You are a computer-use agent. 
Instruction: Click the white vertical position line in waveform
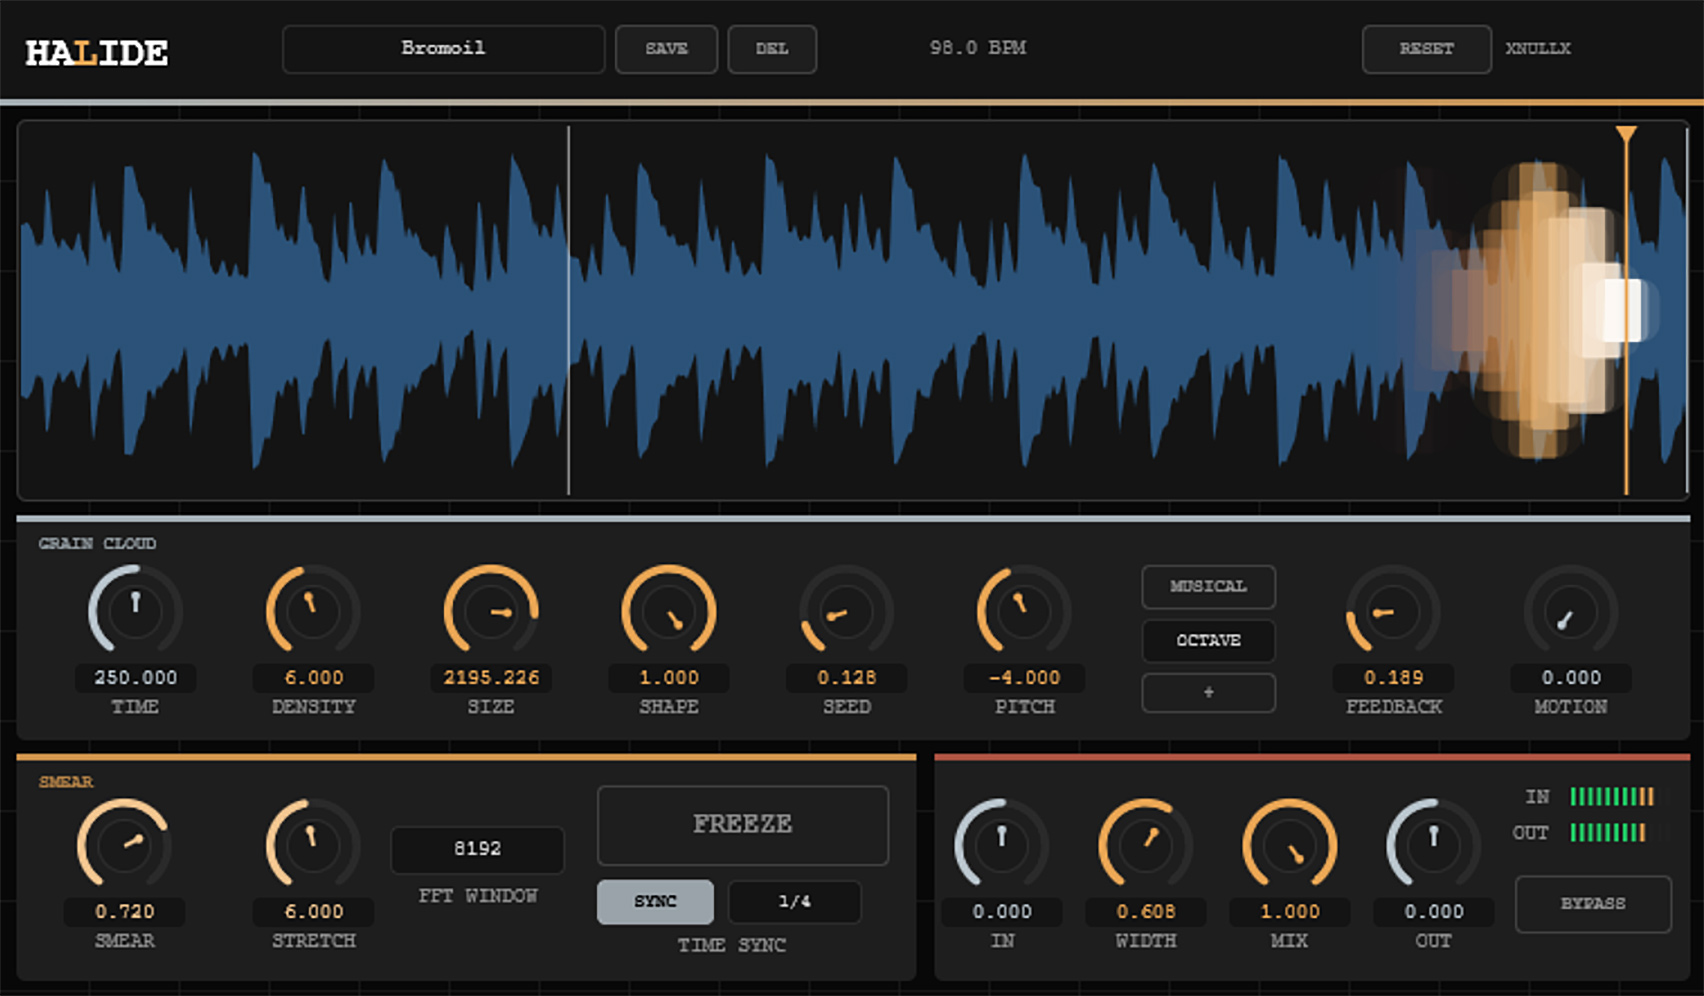point(569,310)
